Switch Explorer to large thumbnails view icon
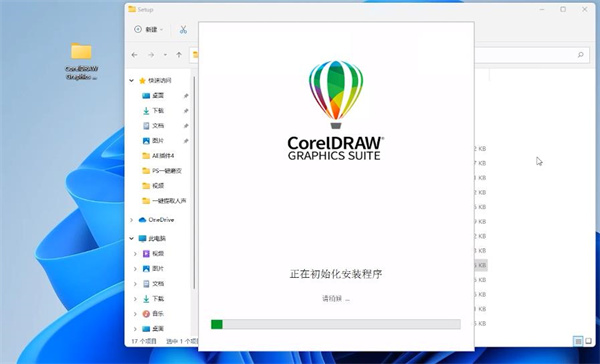Image resolution: width=600 pixels, height=364 pixels. [x=588, y=341]
